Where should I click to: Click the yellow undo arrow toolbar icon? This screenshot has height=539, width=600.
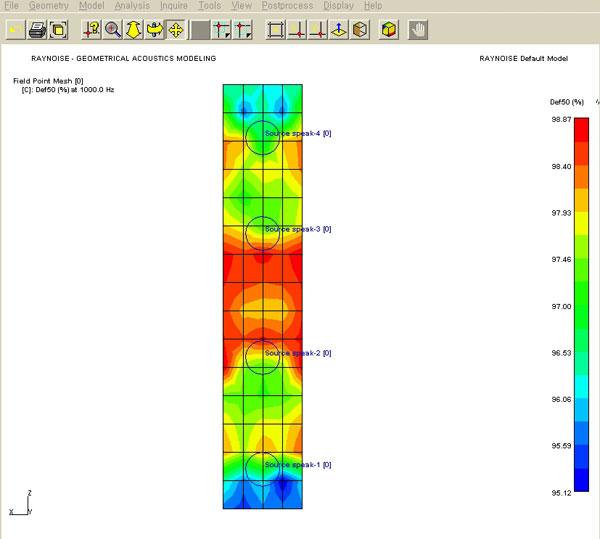click(16, 30)
